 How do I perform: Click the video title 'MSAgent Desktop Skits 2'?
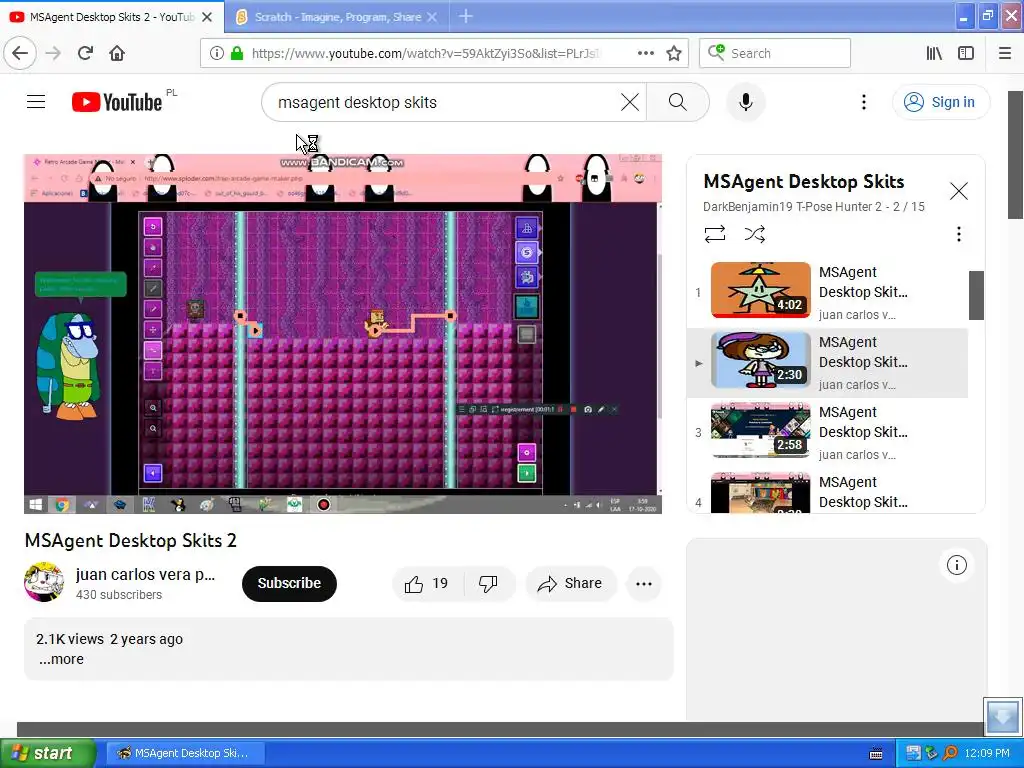[x=131, y=540]
